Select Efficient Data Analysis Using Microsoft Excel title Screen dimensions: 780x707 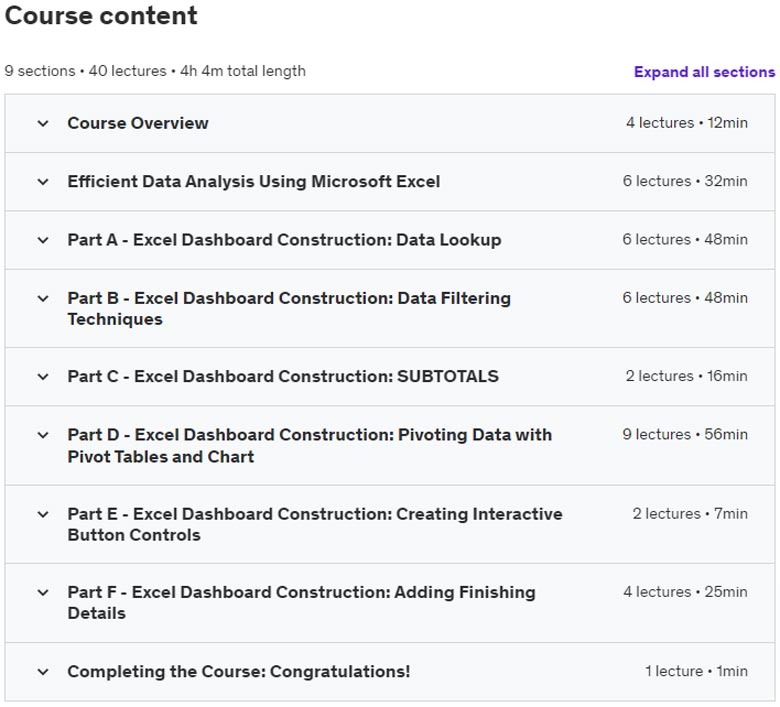click(254, 182)
